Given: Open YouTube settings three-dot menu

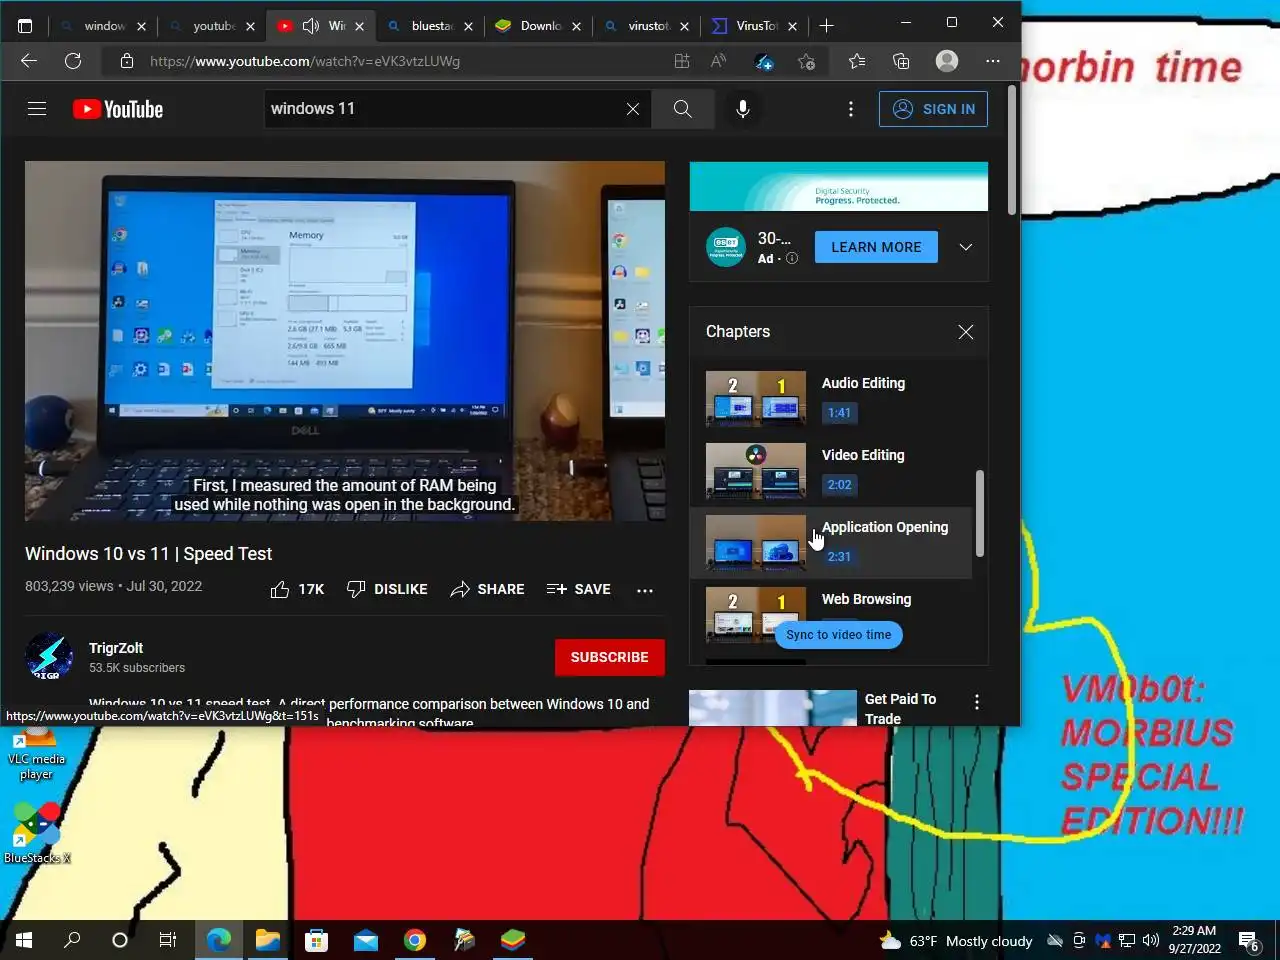Looking at the screenshot, I should pyautogui.click(x=851, y=109).
